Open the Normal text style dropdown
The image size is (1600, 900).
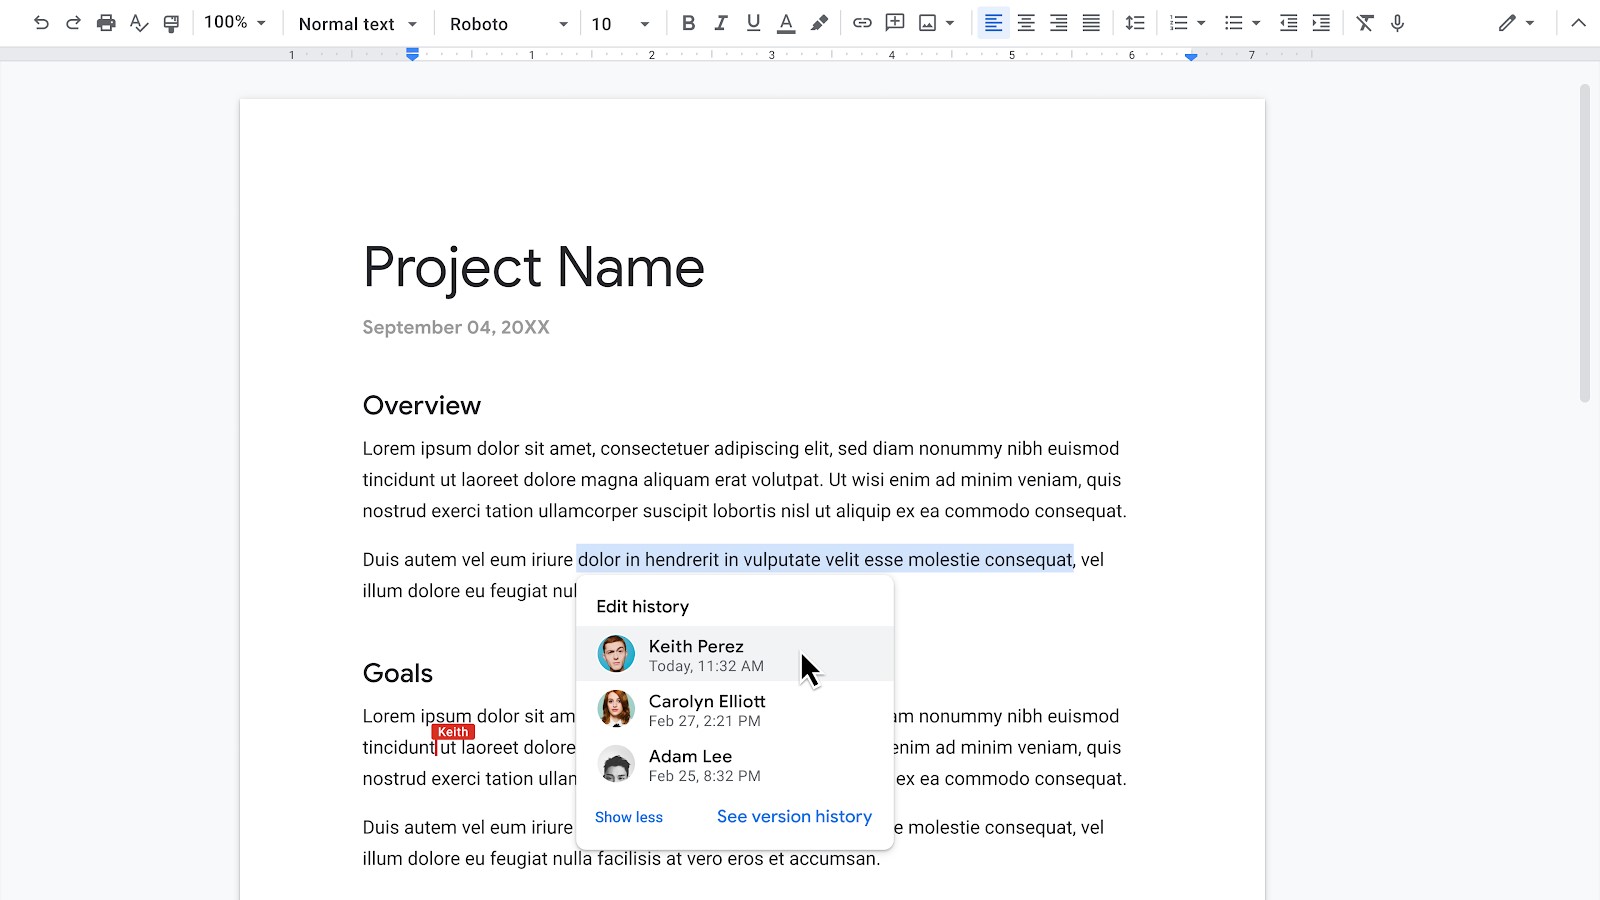pyautogui.click(x=357, y=23)
